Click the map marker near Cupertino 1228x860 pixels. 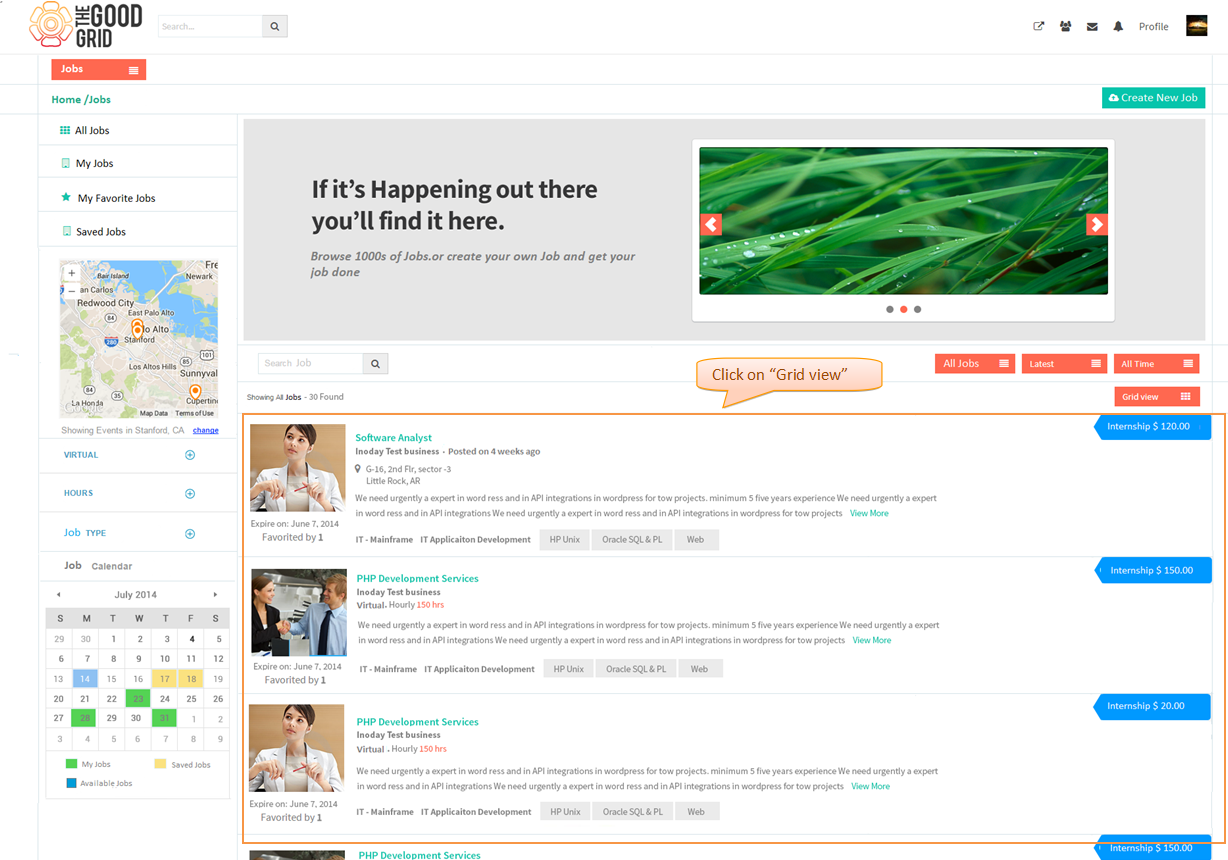point(195,392)
